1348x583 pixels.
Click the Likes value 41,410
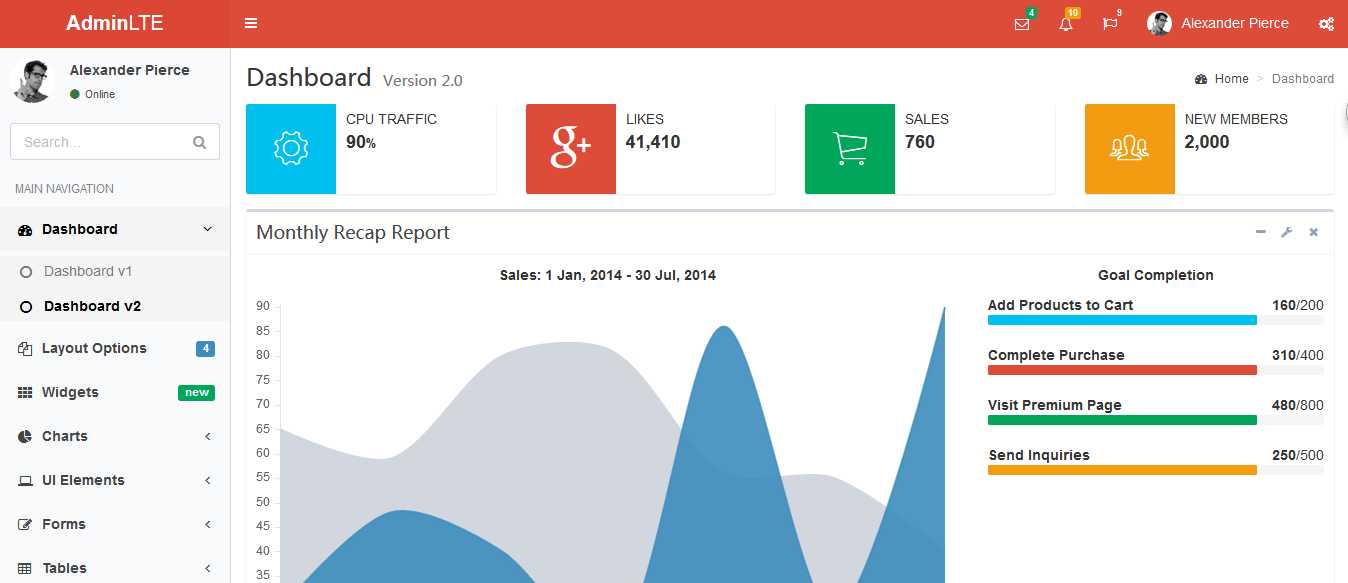653,142
